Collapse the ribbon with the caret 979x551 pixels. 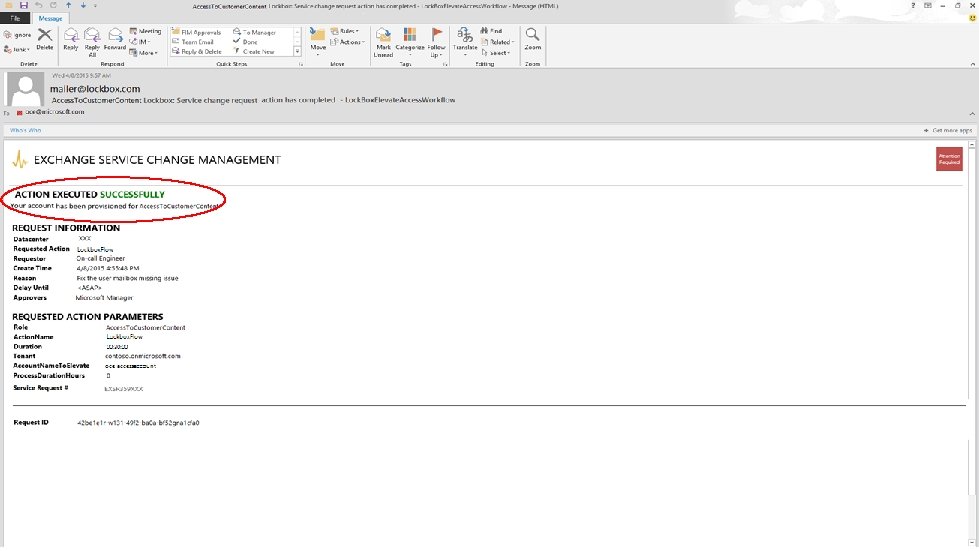click(972, 64)
